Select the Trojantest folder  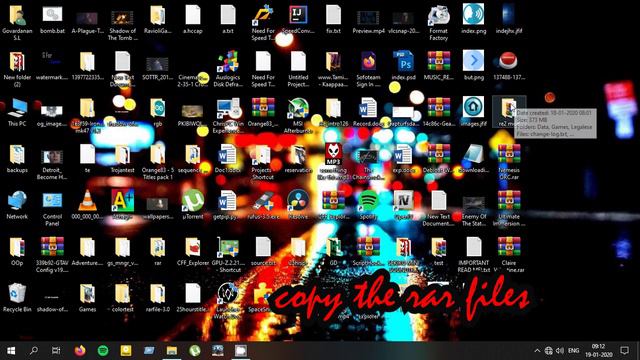[122, 158]
